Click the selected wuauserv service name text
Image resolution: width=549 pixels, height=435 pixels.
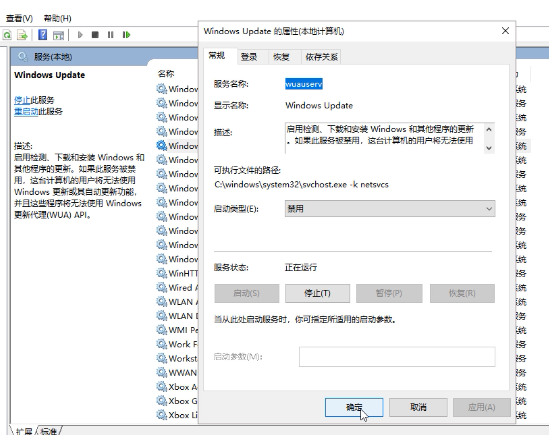click(304, 84)
